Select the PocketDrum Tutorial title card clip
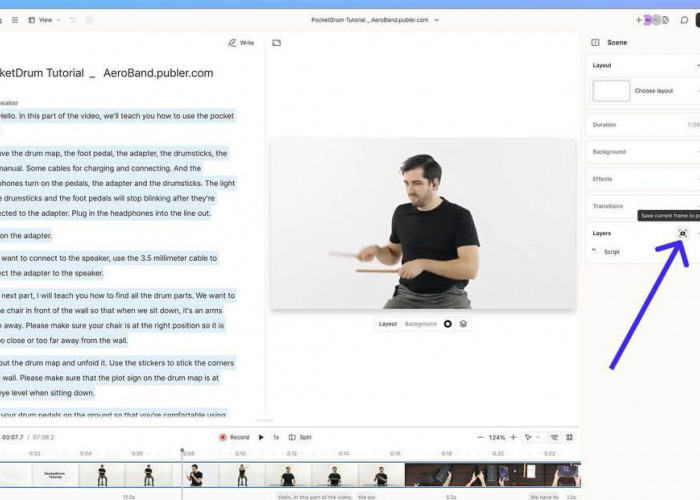This screenshot has width=700, height=500. (55, 475)
